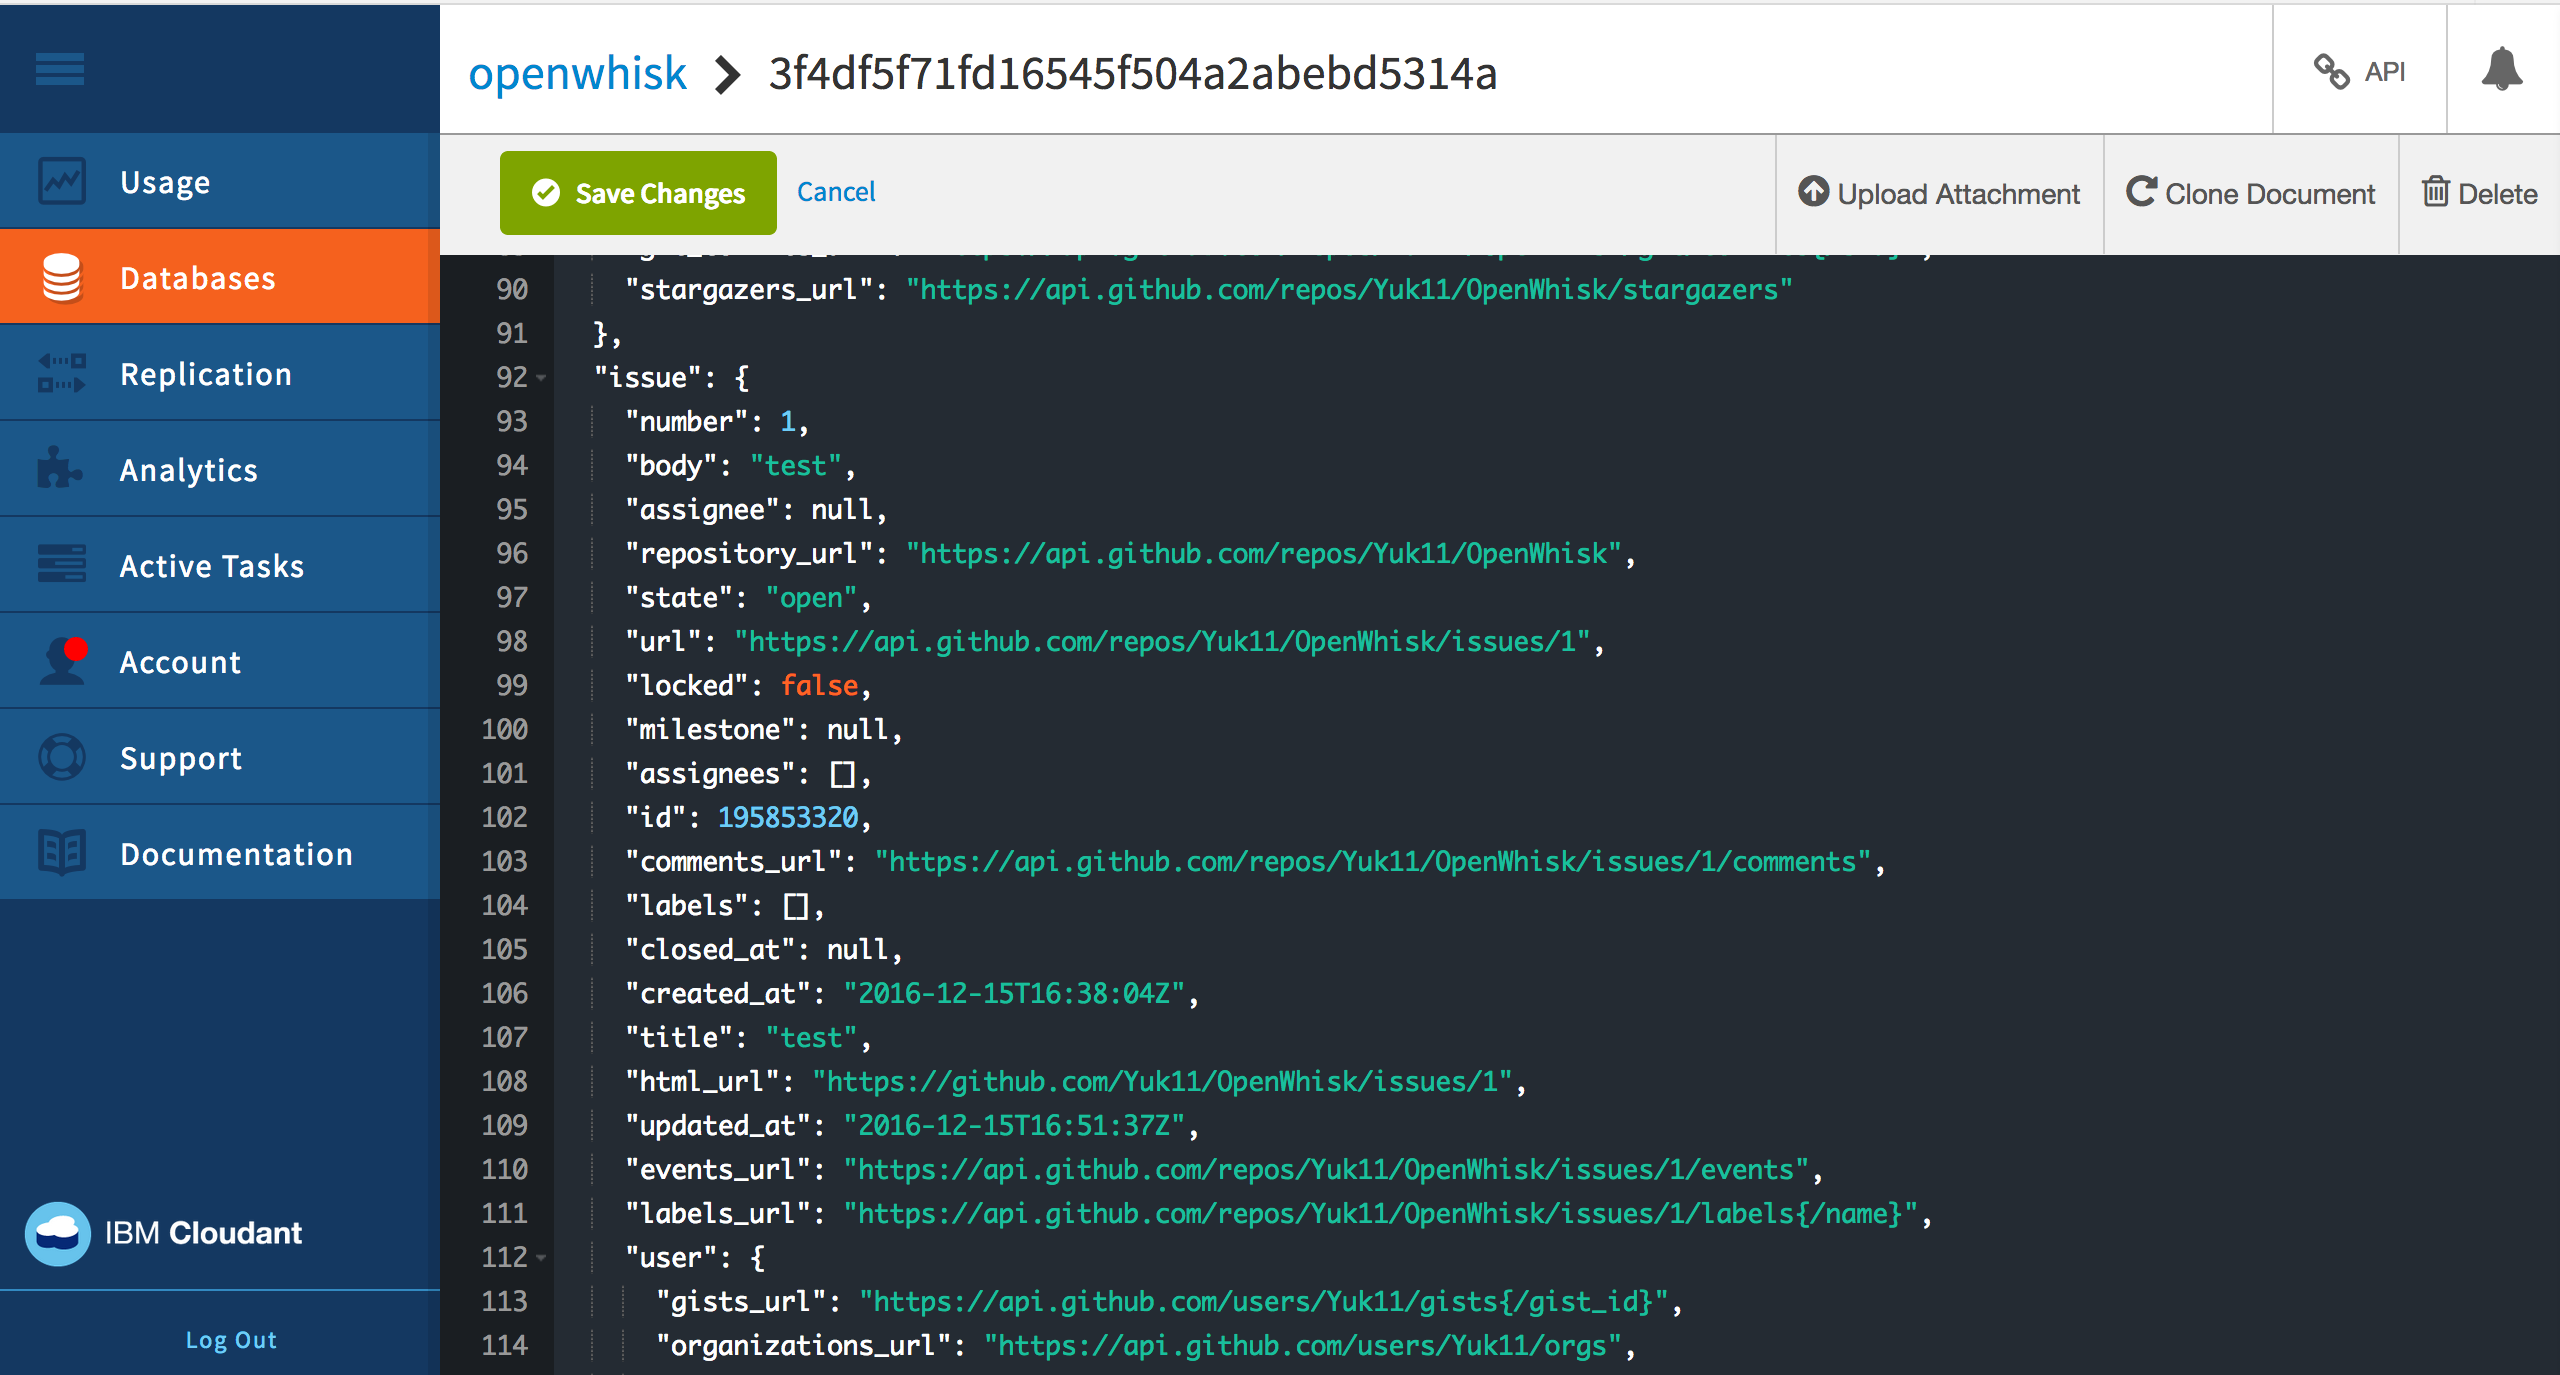
Task: Click the stargazers_url value on line 90
Action: click(x=1348, y=290)
